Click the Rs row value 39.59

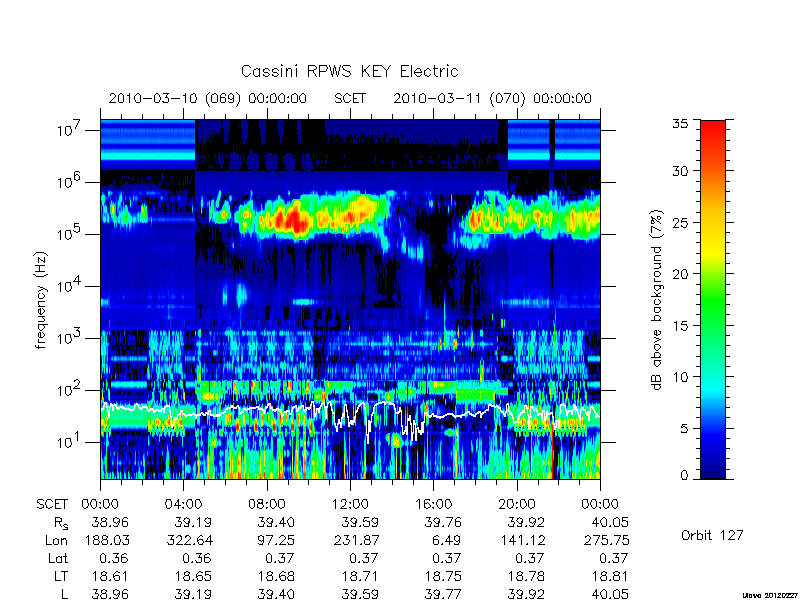tap(360, 522)
